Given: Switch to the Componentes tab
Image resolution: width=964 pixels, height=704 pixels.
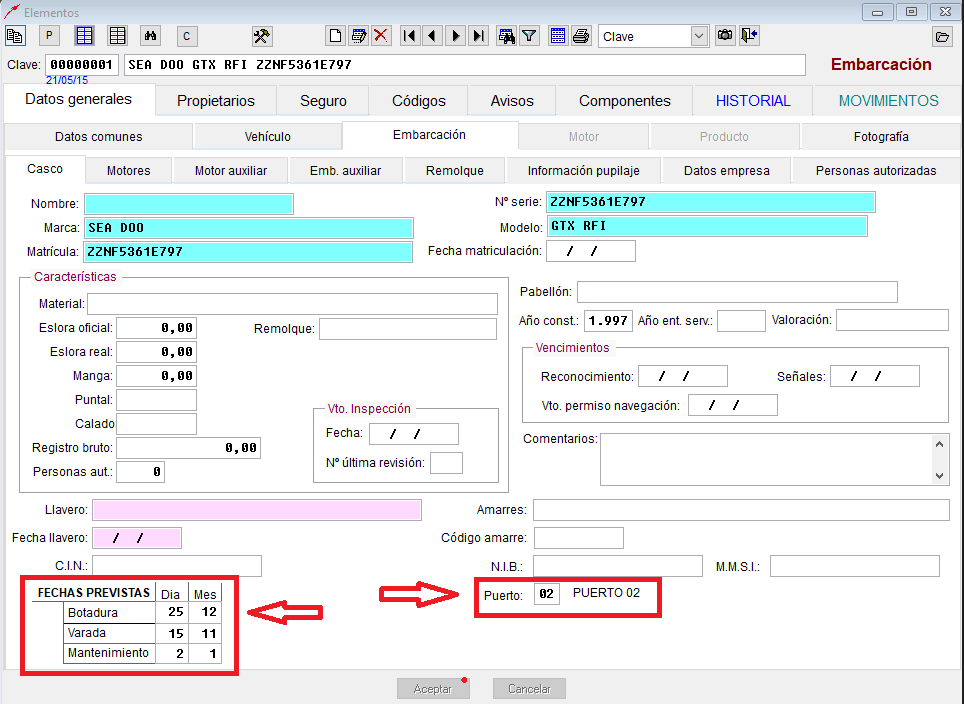Looking at the screenshot, I should coord(625,101).
